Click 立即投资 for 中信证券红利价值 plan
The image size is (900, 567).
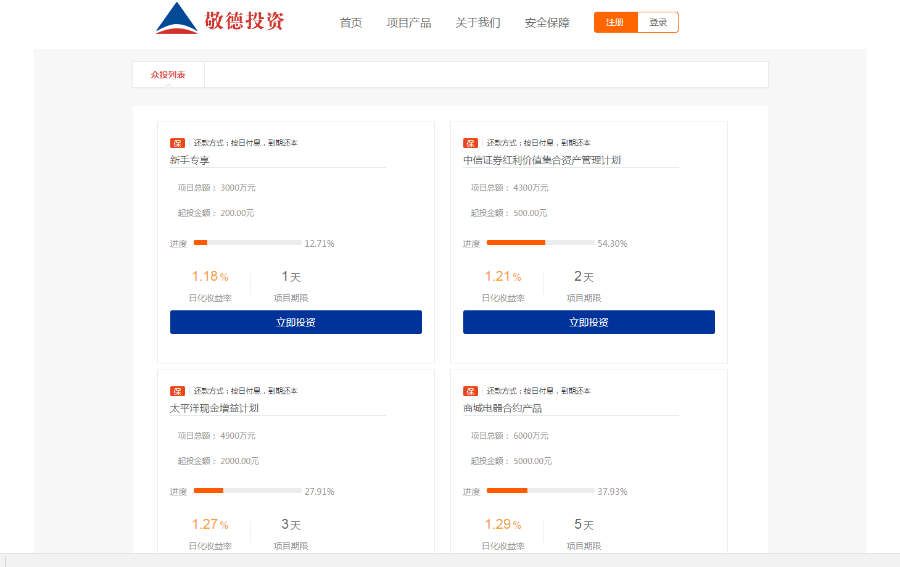pyautogui.click(x=589, y=322)
